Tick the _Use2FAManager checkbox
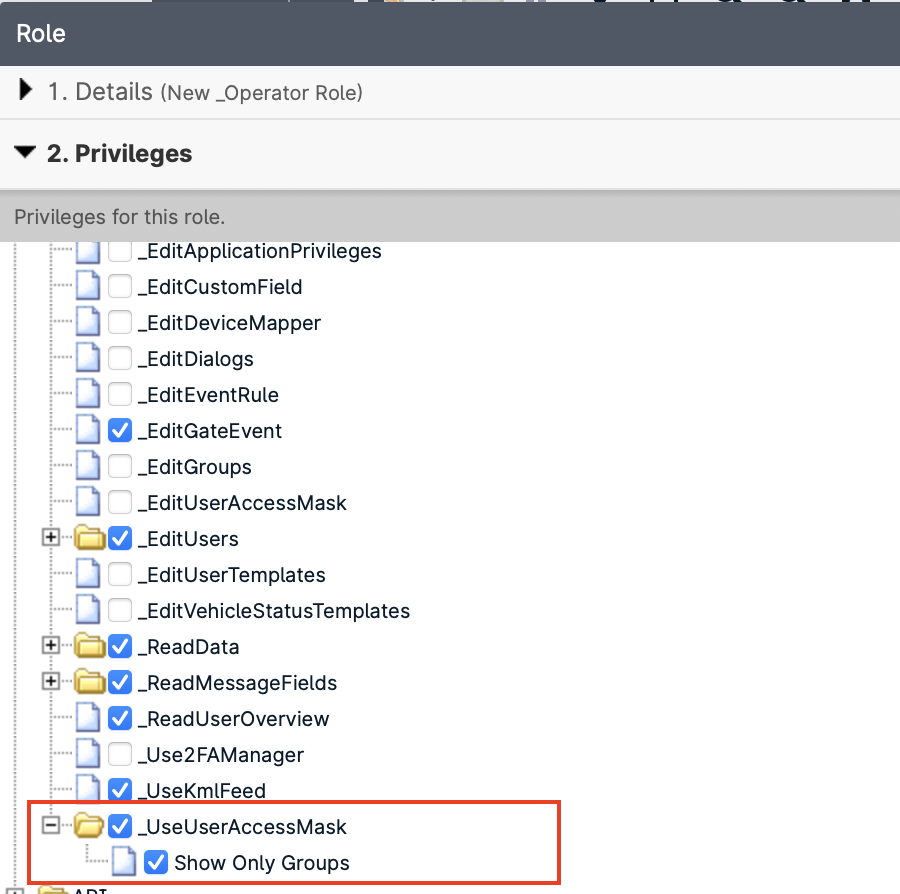The image size is (900, 894). [120, 755]
